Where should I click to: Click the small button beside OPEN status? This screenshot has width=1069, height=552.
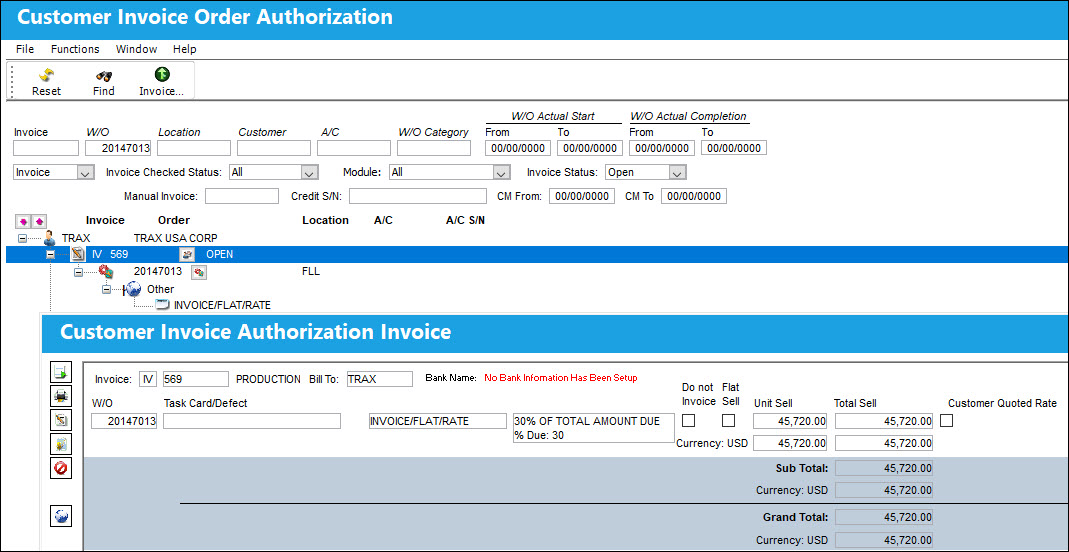click(x=186, y=254)
